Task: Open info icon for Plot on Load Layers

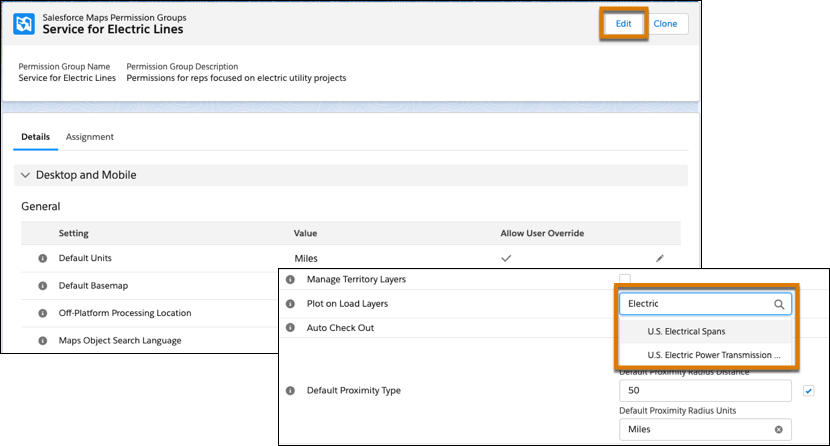Action: 290,304
